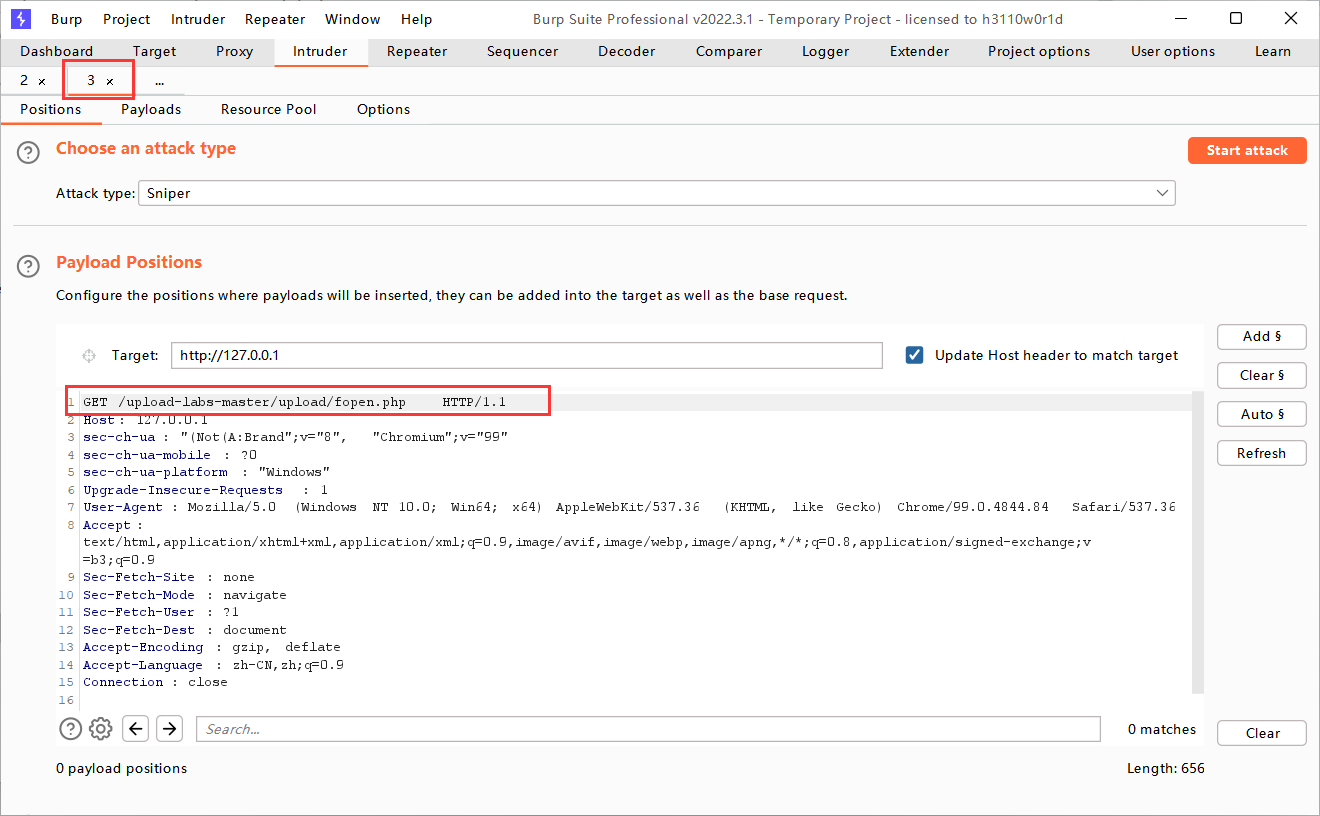This screenshot has height=816, width=1320.
Task: Select Intruder attack tab 3
Action: tap(91, 81)
